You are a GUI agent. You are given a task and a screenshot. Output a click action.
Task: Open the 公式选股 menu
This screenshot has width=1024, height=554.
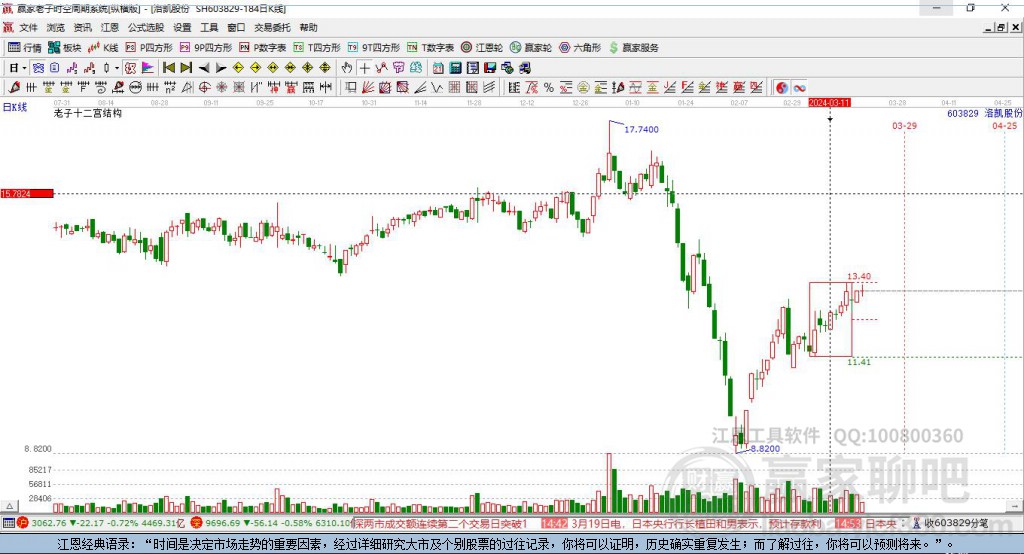146,27
